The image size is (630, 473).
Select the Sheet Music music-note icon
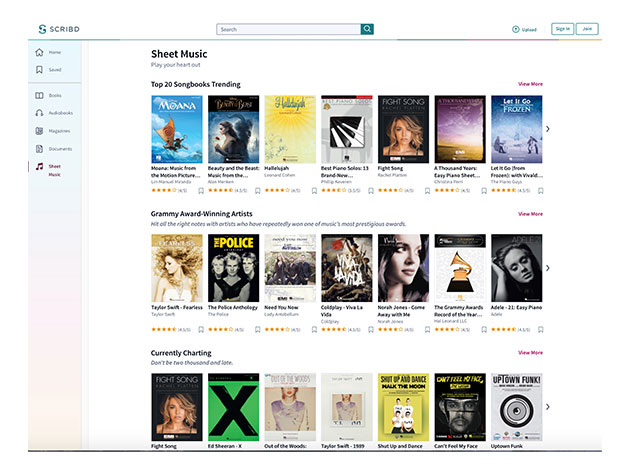click(x=39, y=166)
